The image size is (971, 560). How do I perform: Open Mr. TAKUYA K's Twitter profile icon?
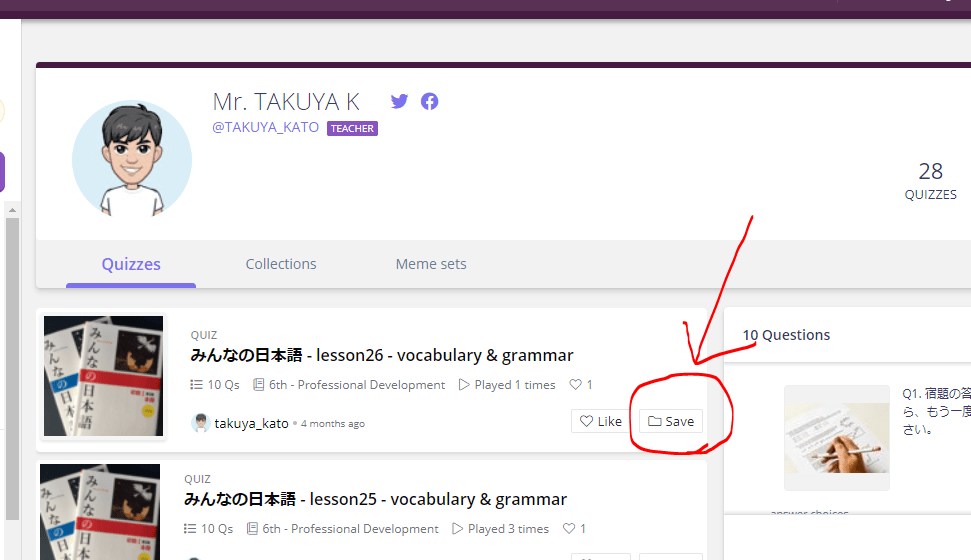(399, 101)
